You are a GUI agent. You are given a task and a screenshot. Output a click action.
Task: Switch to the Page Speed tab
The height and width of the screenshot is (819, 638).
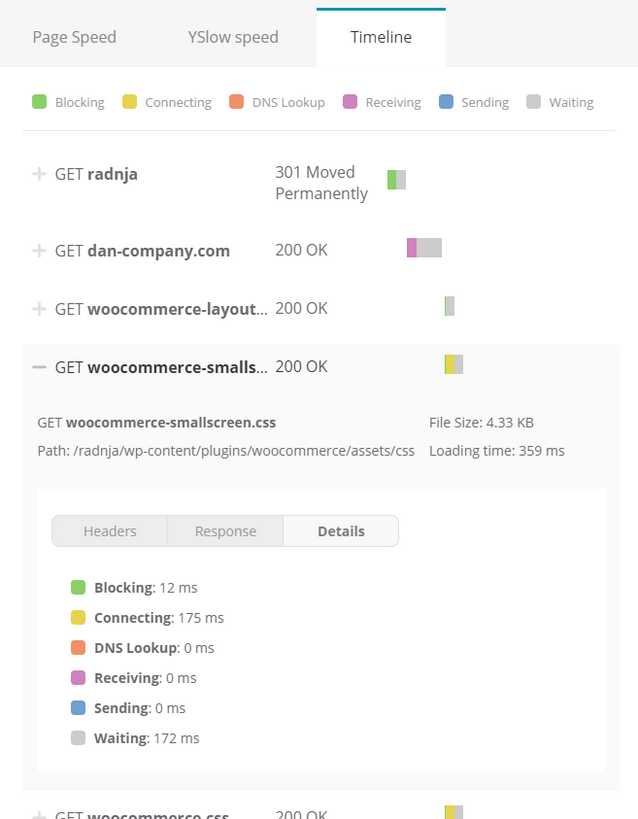pos(74,37)
